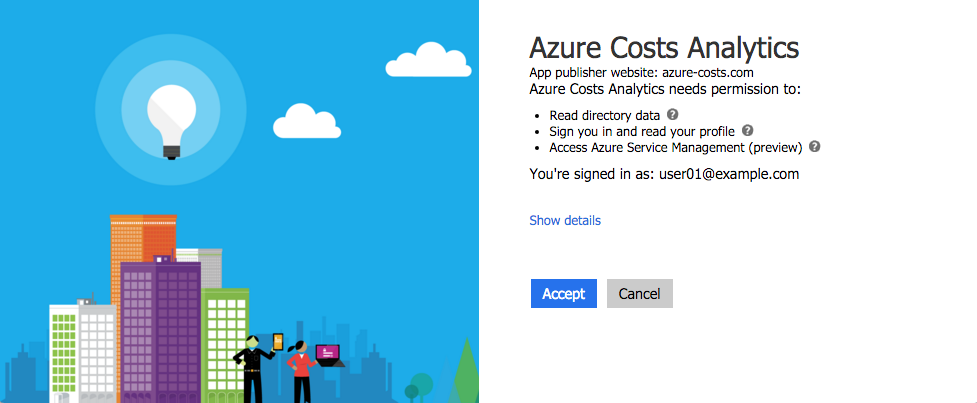
Task: Click the orange tablet held by the man
Action: pyautogui.click(x=278, y=342)
